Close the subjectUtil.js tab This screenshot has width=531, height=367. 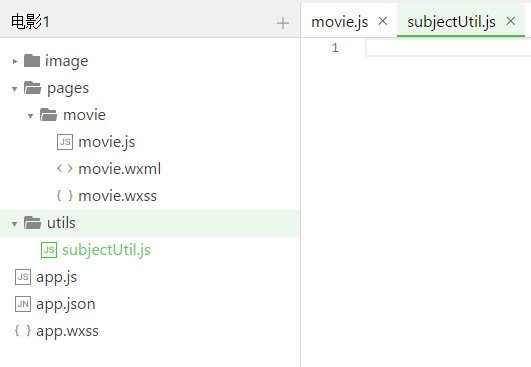pyautogui.click(x=511, y=21)
